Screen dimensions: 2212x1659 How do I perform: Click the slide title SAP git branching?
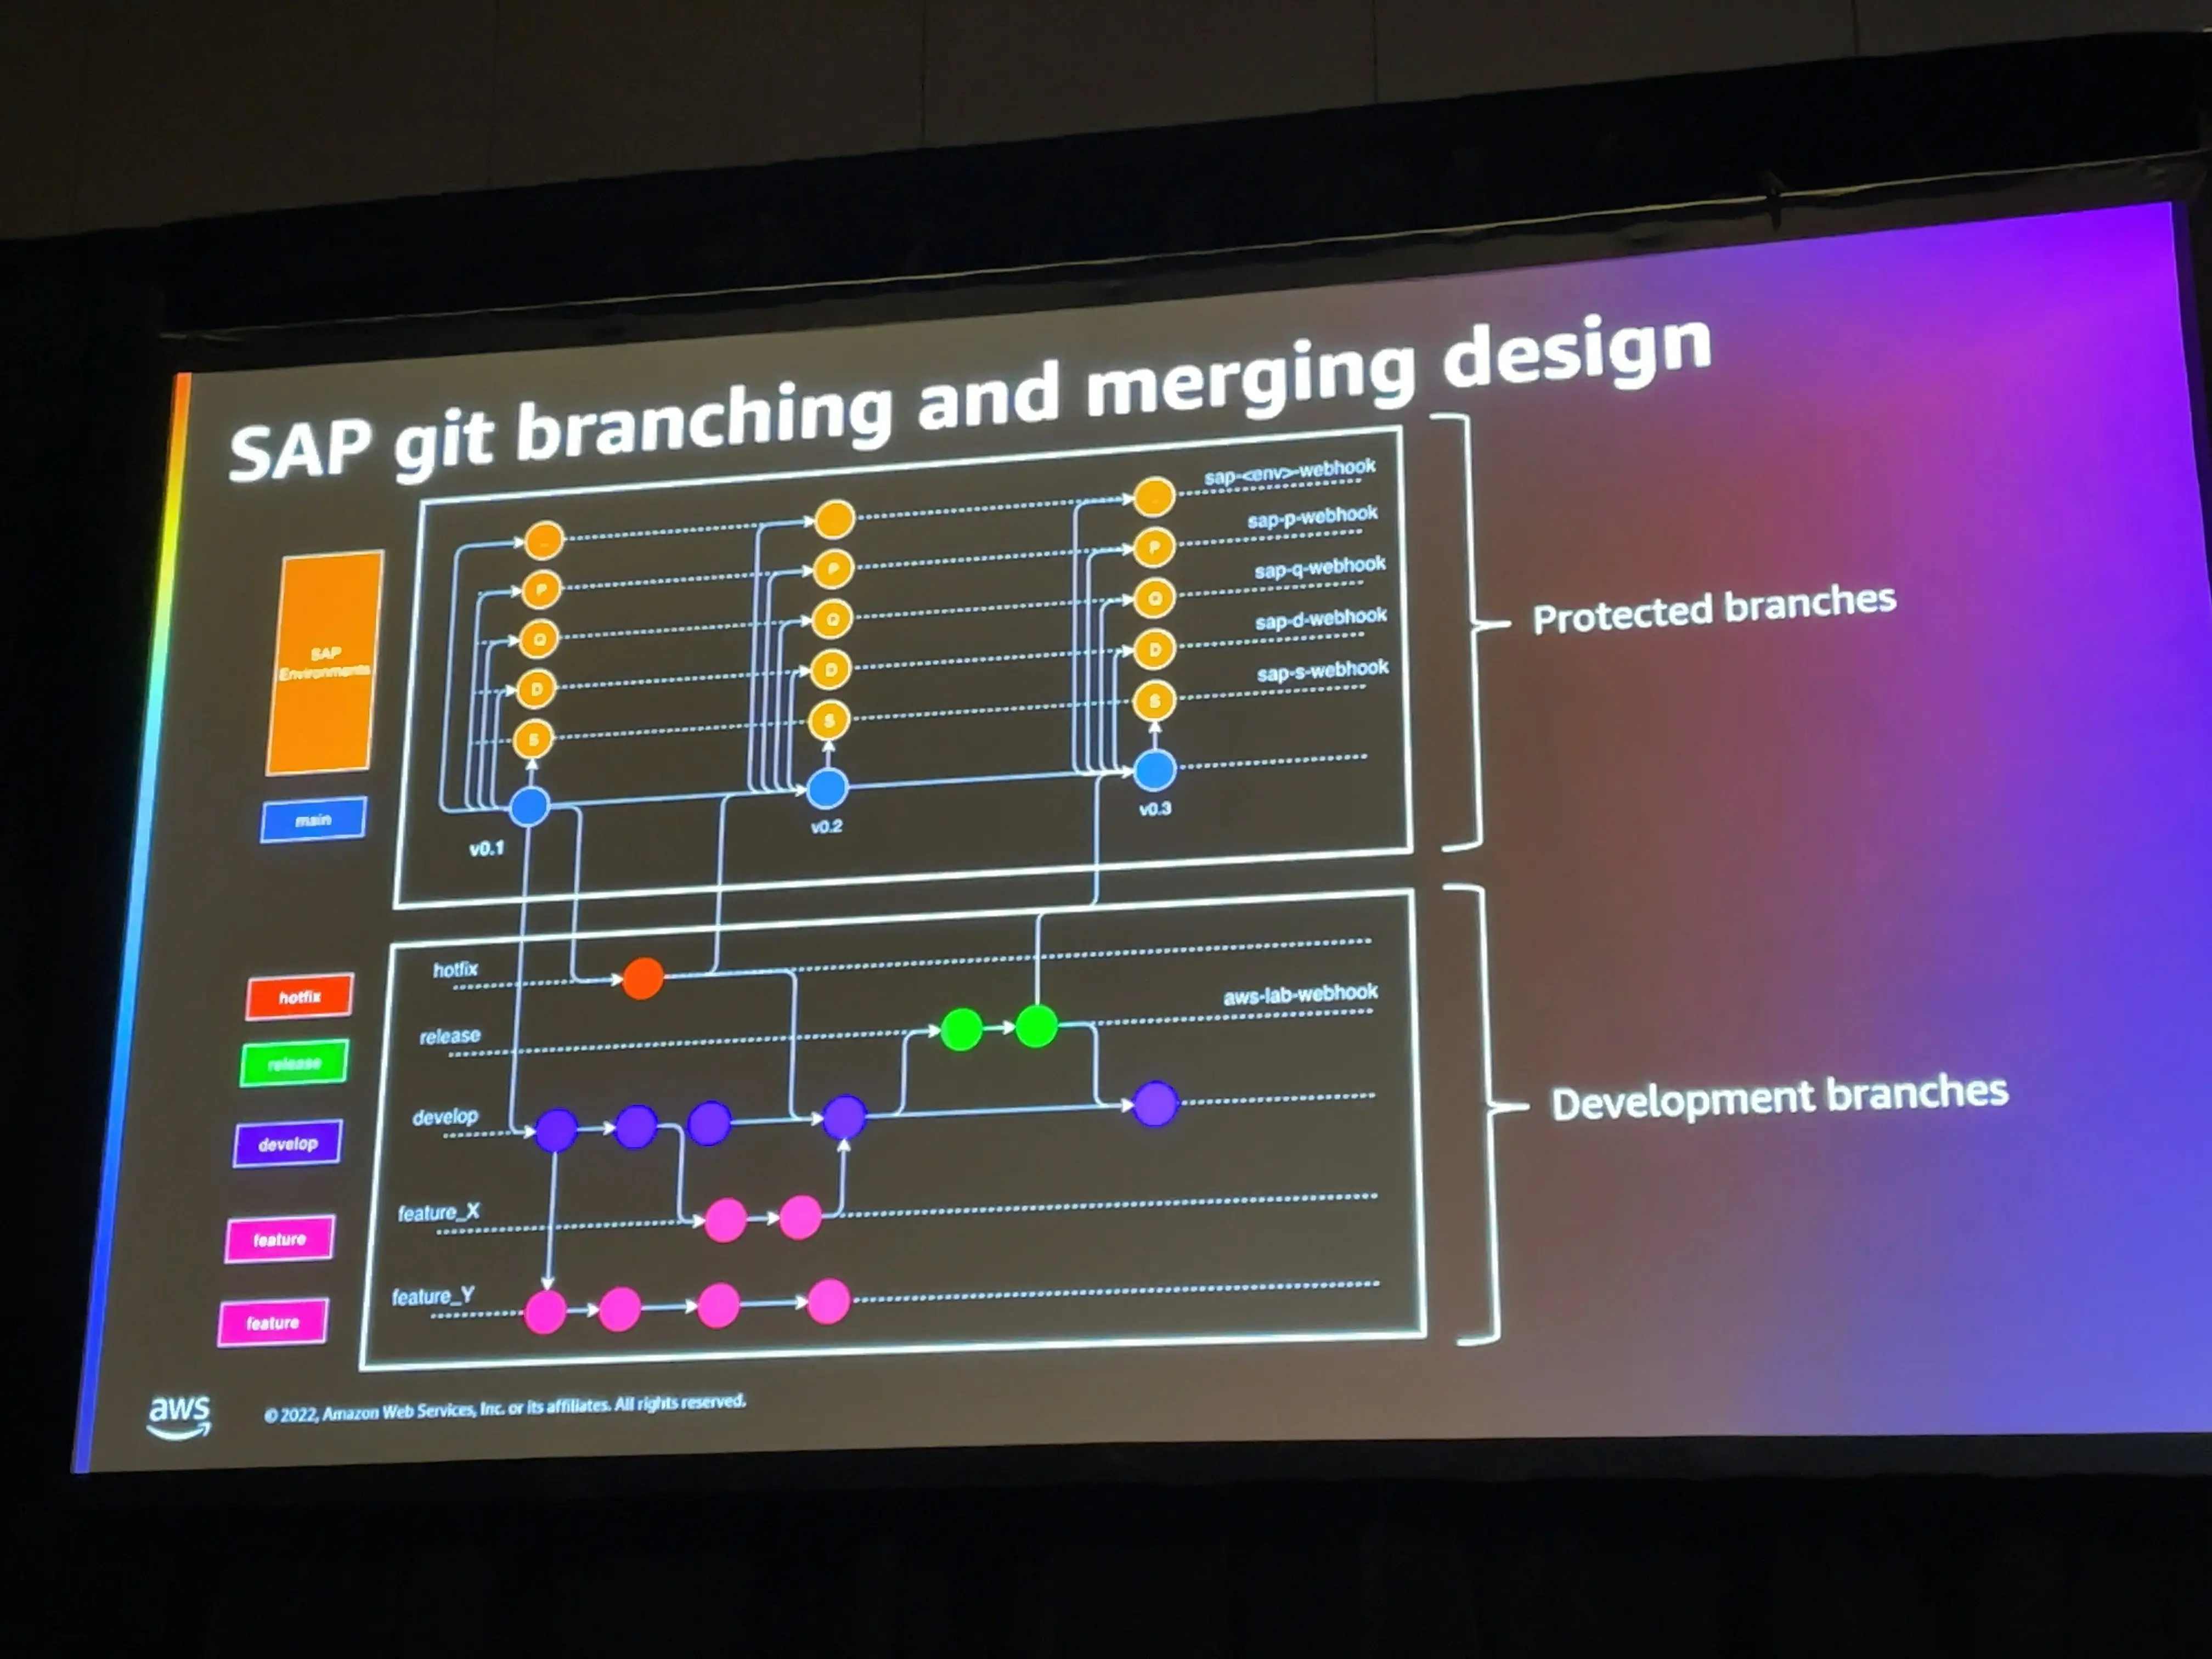[970, 401]
